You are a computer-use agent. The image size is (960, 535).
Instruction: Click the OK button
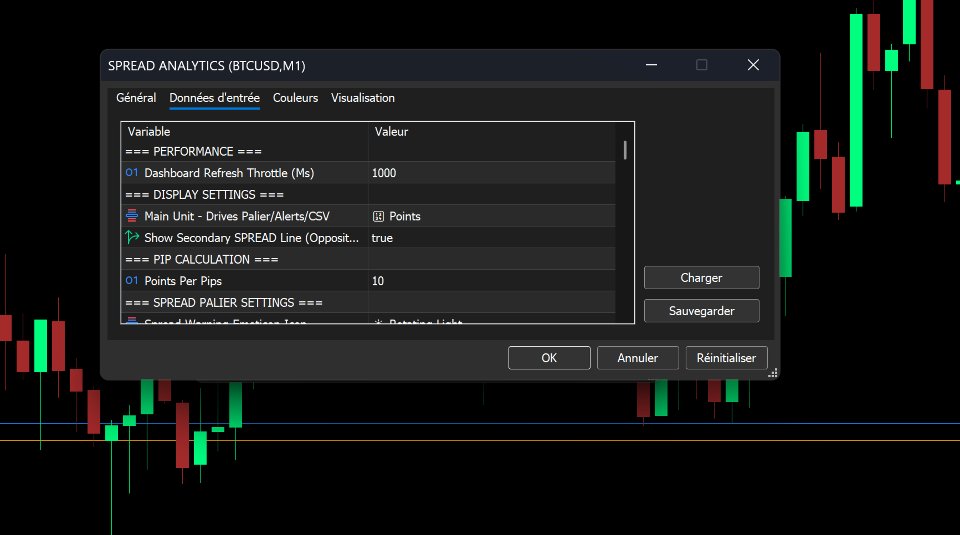pyautogui.click(x=549, y=358)
